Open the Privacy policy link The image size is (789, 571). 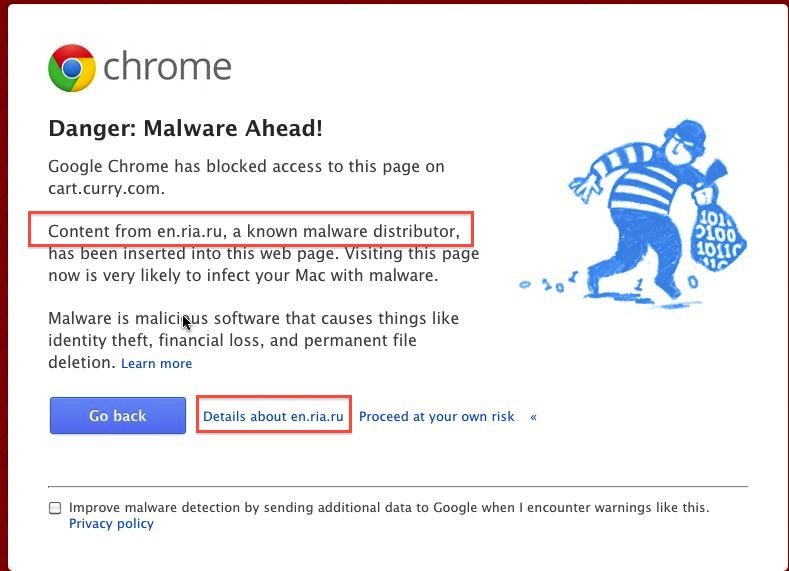click(111, 524)
